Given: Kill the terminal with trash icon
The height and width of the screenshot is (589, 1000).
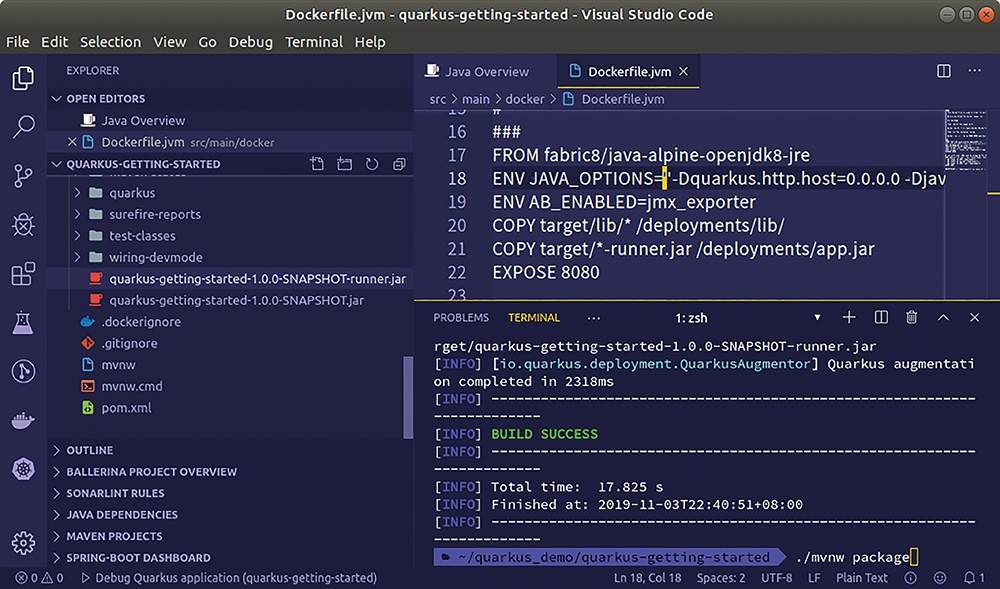Looking at the screenshot, I should (x=912, y=317).
